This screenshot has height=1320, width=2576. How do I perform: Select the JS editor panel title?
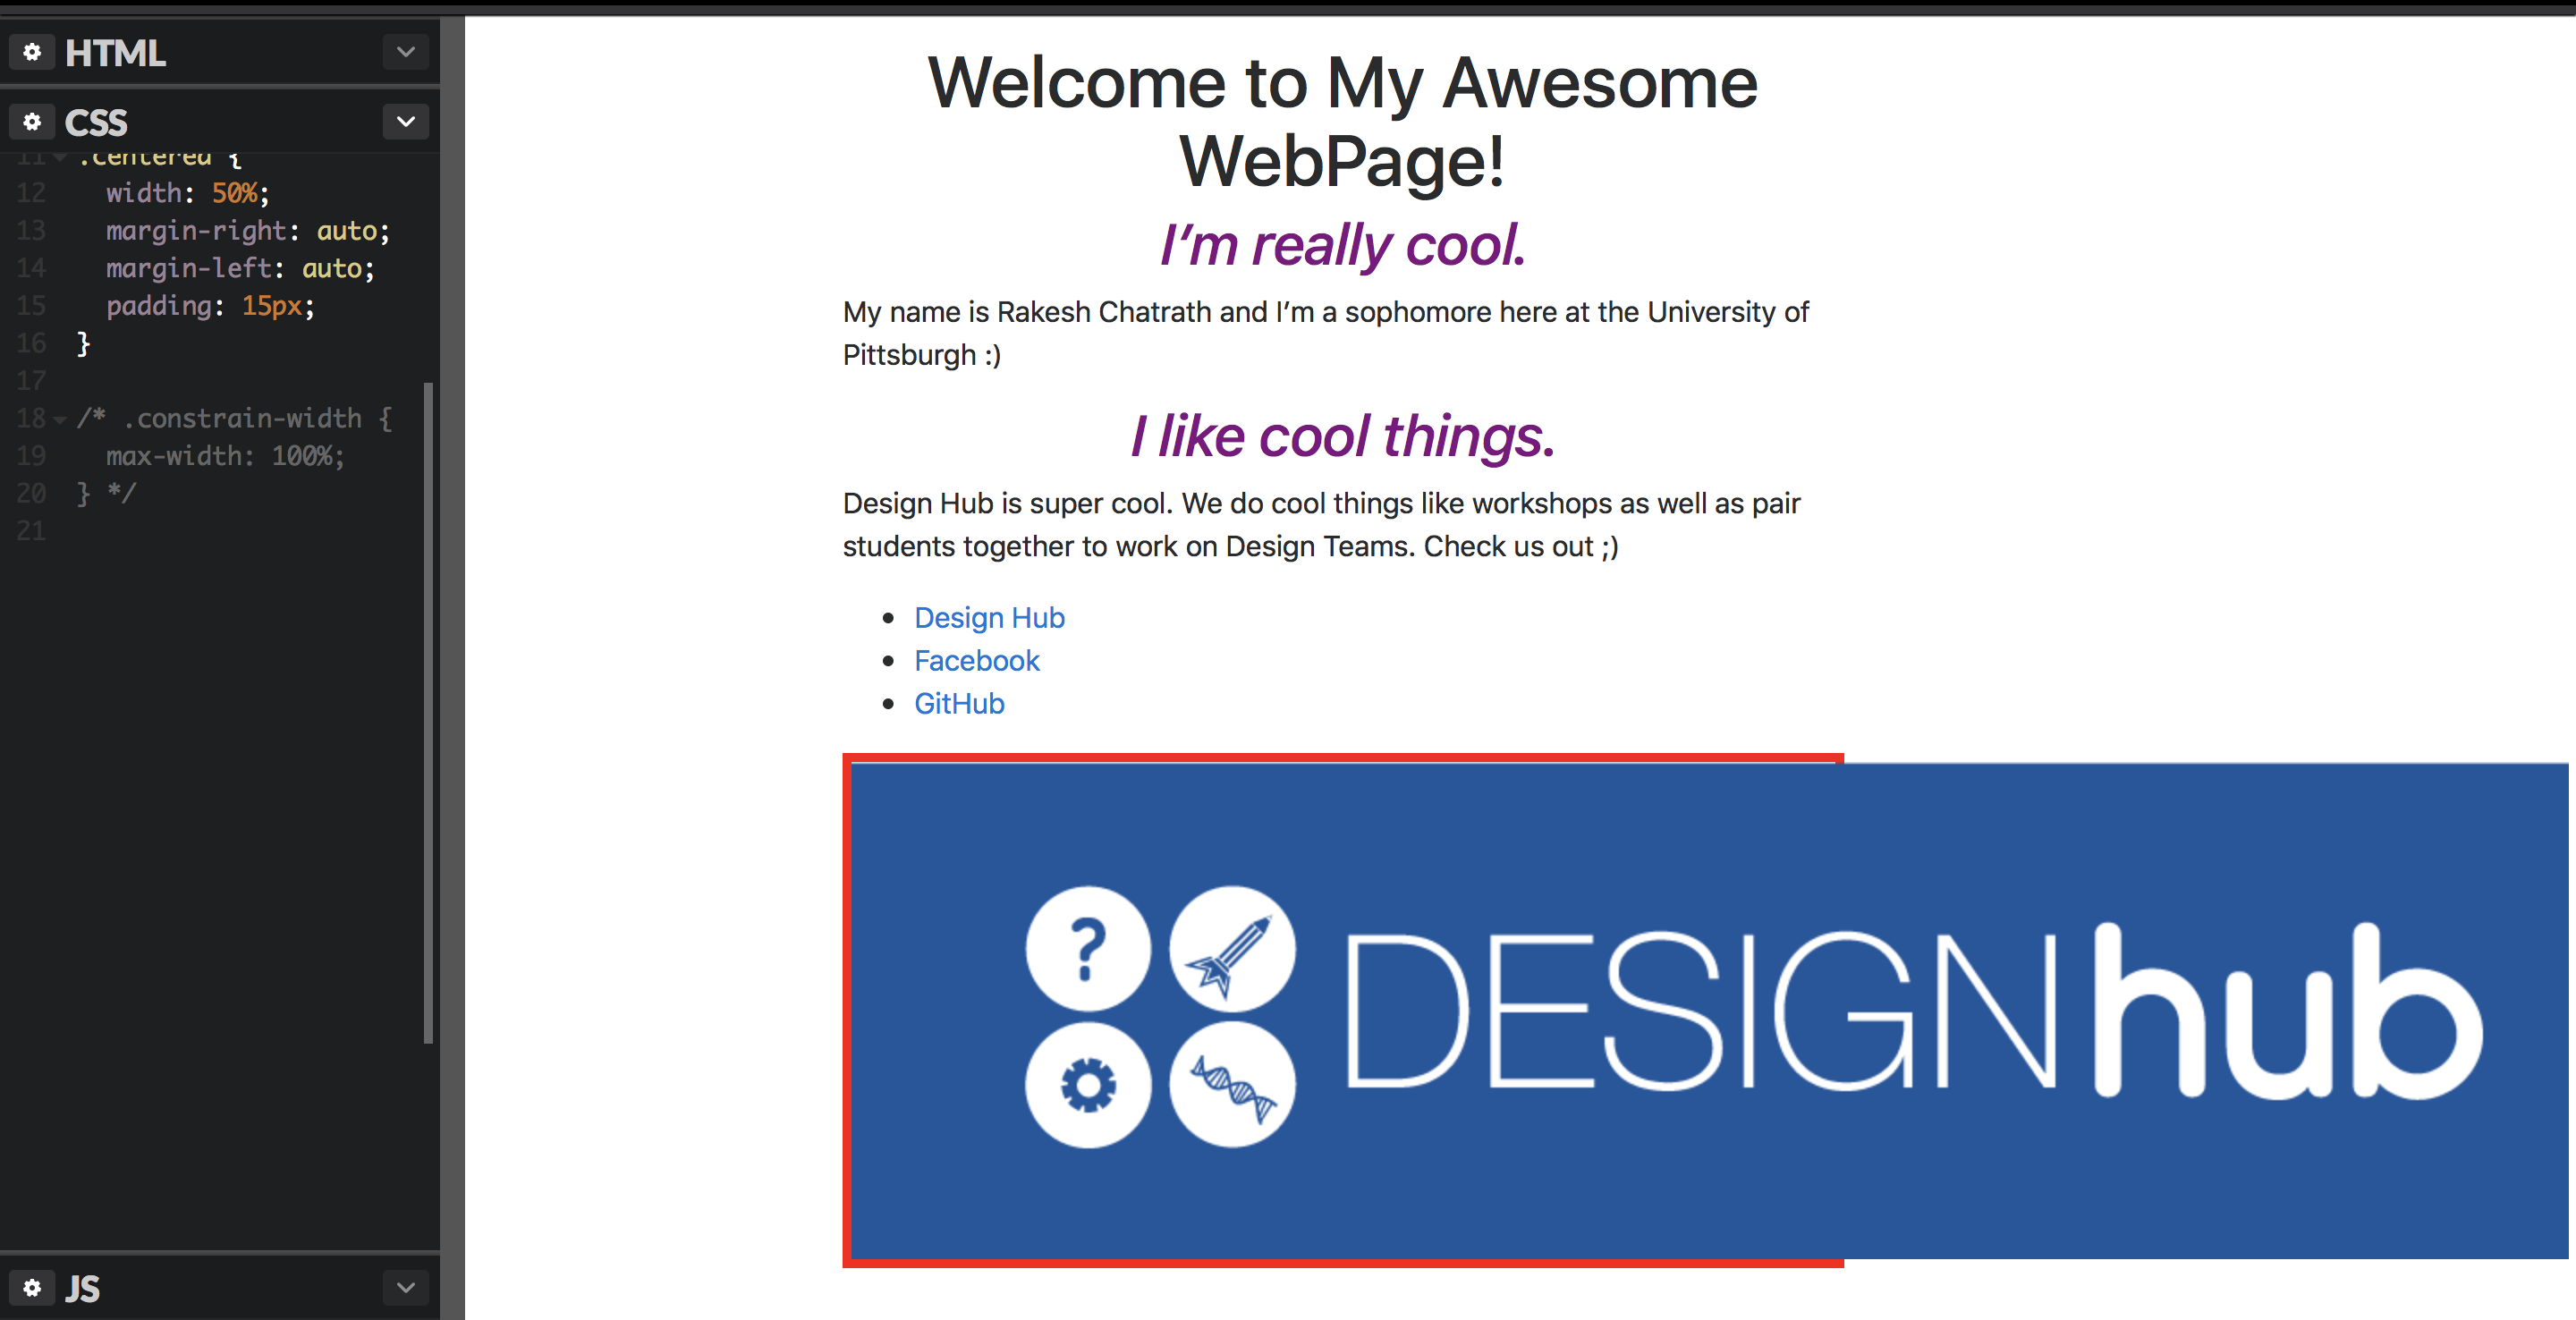82,1288
